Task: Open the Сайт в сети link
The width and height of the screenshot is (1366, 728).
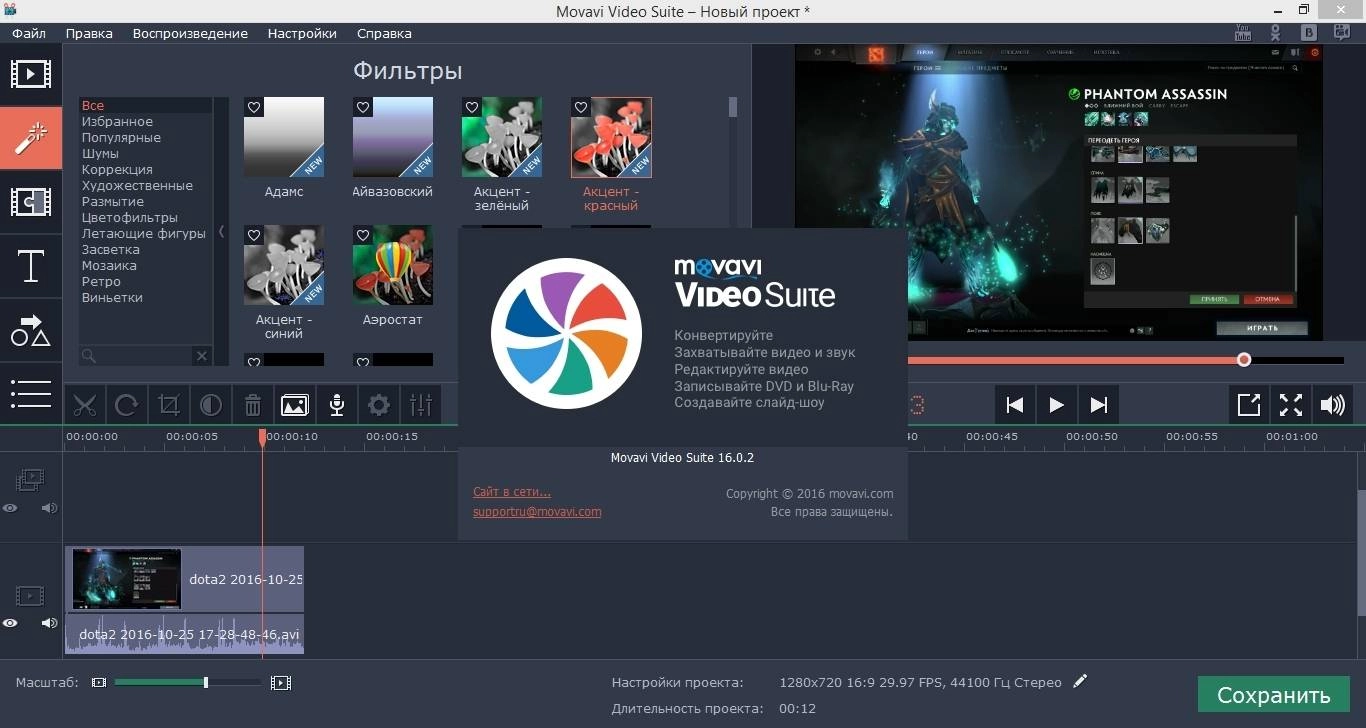Action: pos(512,491)
